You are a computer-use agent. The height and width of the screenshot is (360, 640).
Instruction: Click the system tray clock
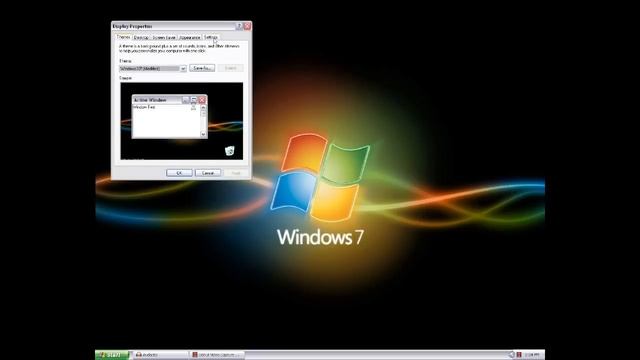coord(532,355)
